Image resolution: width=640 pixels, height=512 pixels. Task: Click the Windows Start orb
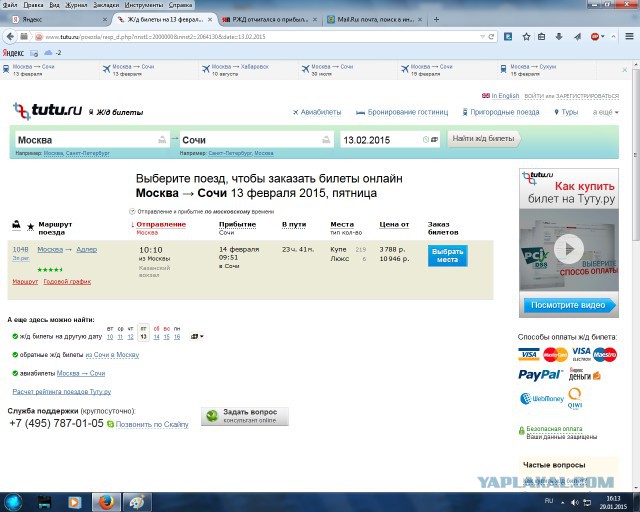[x=13, y=502]
